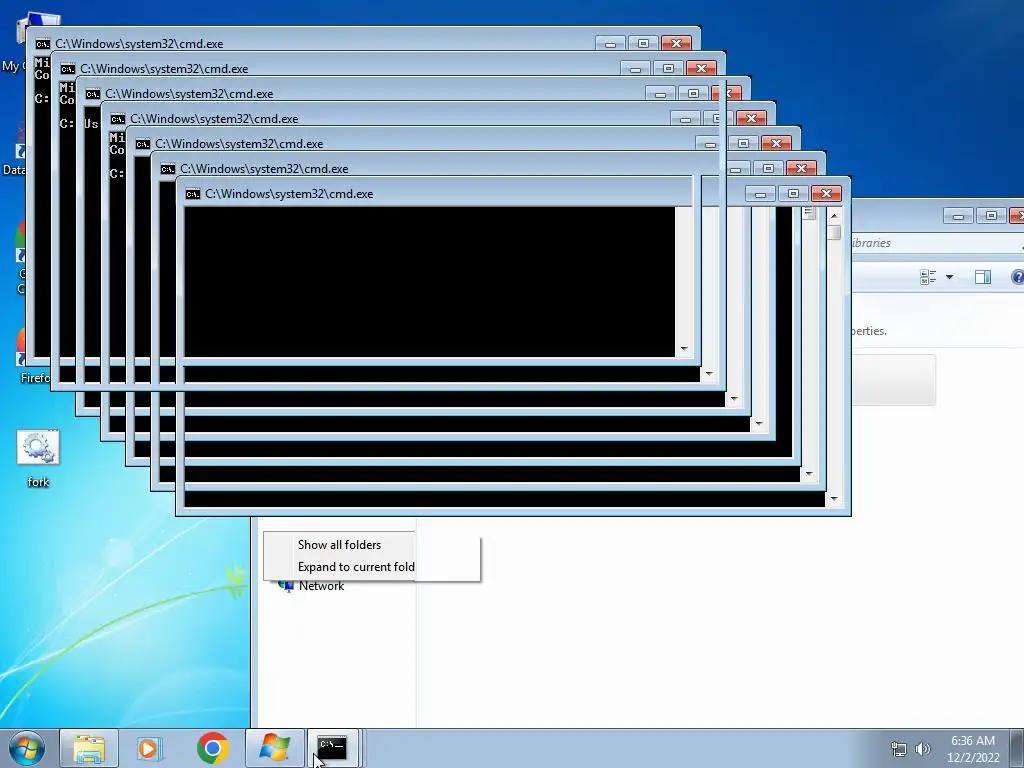Choose Expand to current folder entry

(356, 567)
